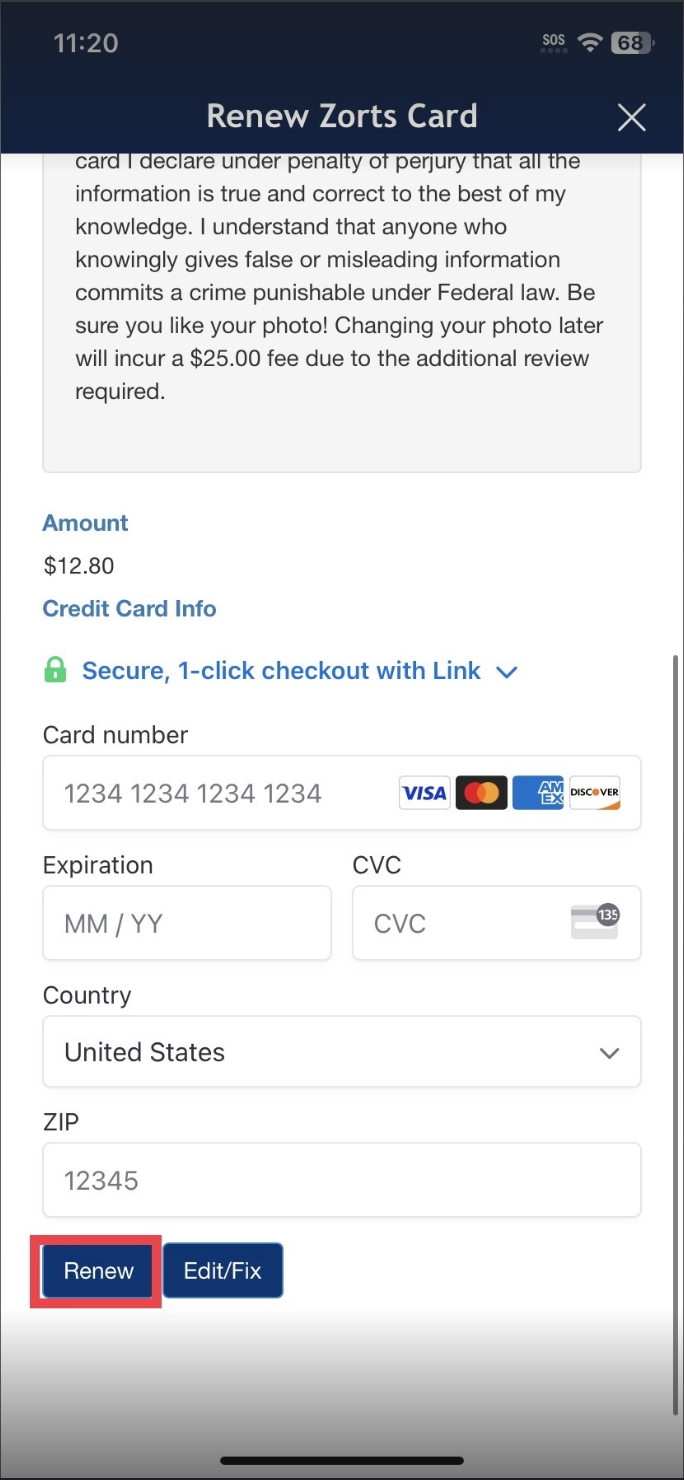Click the Visa card logo
The width and height of the screenshot is (684, 1480).
click(x=424, y=793)
